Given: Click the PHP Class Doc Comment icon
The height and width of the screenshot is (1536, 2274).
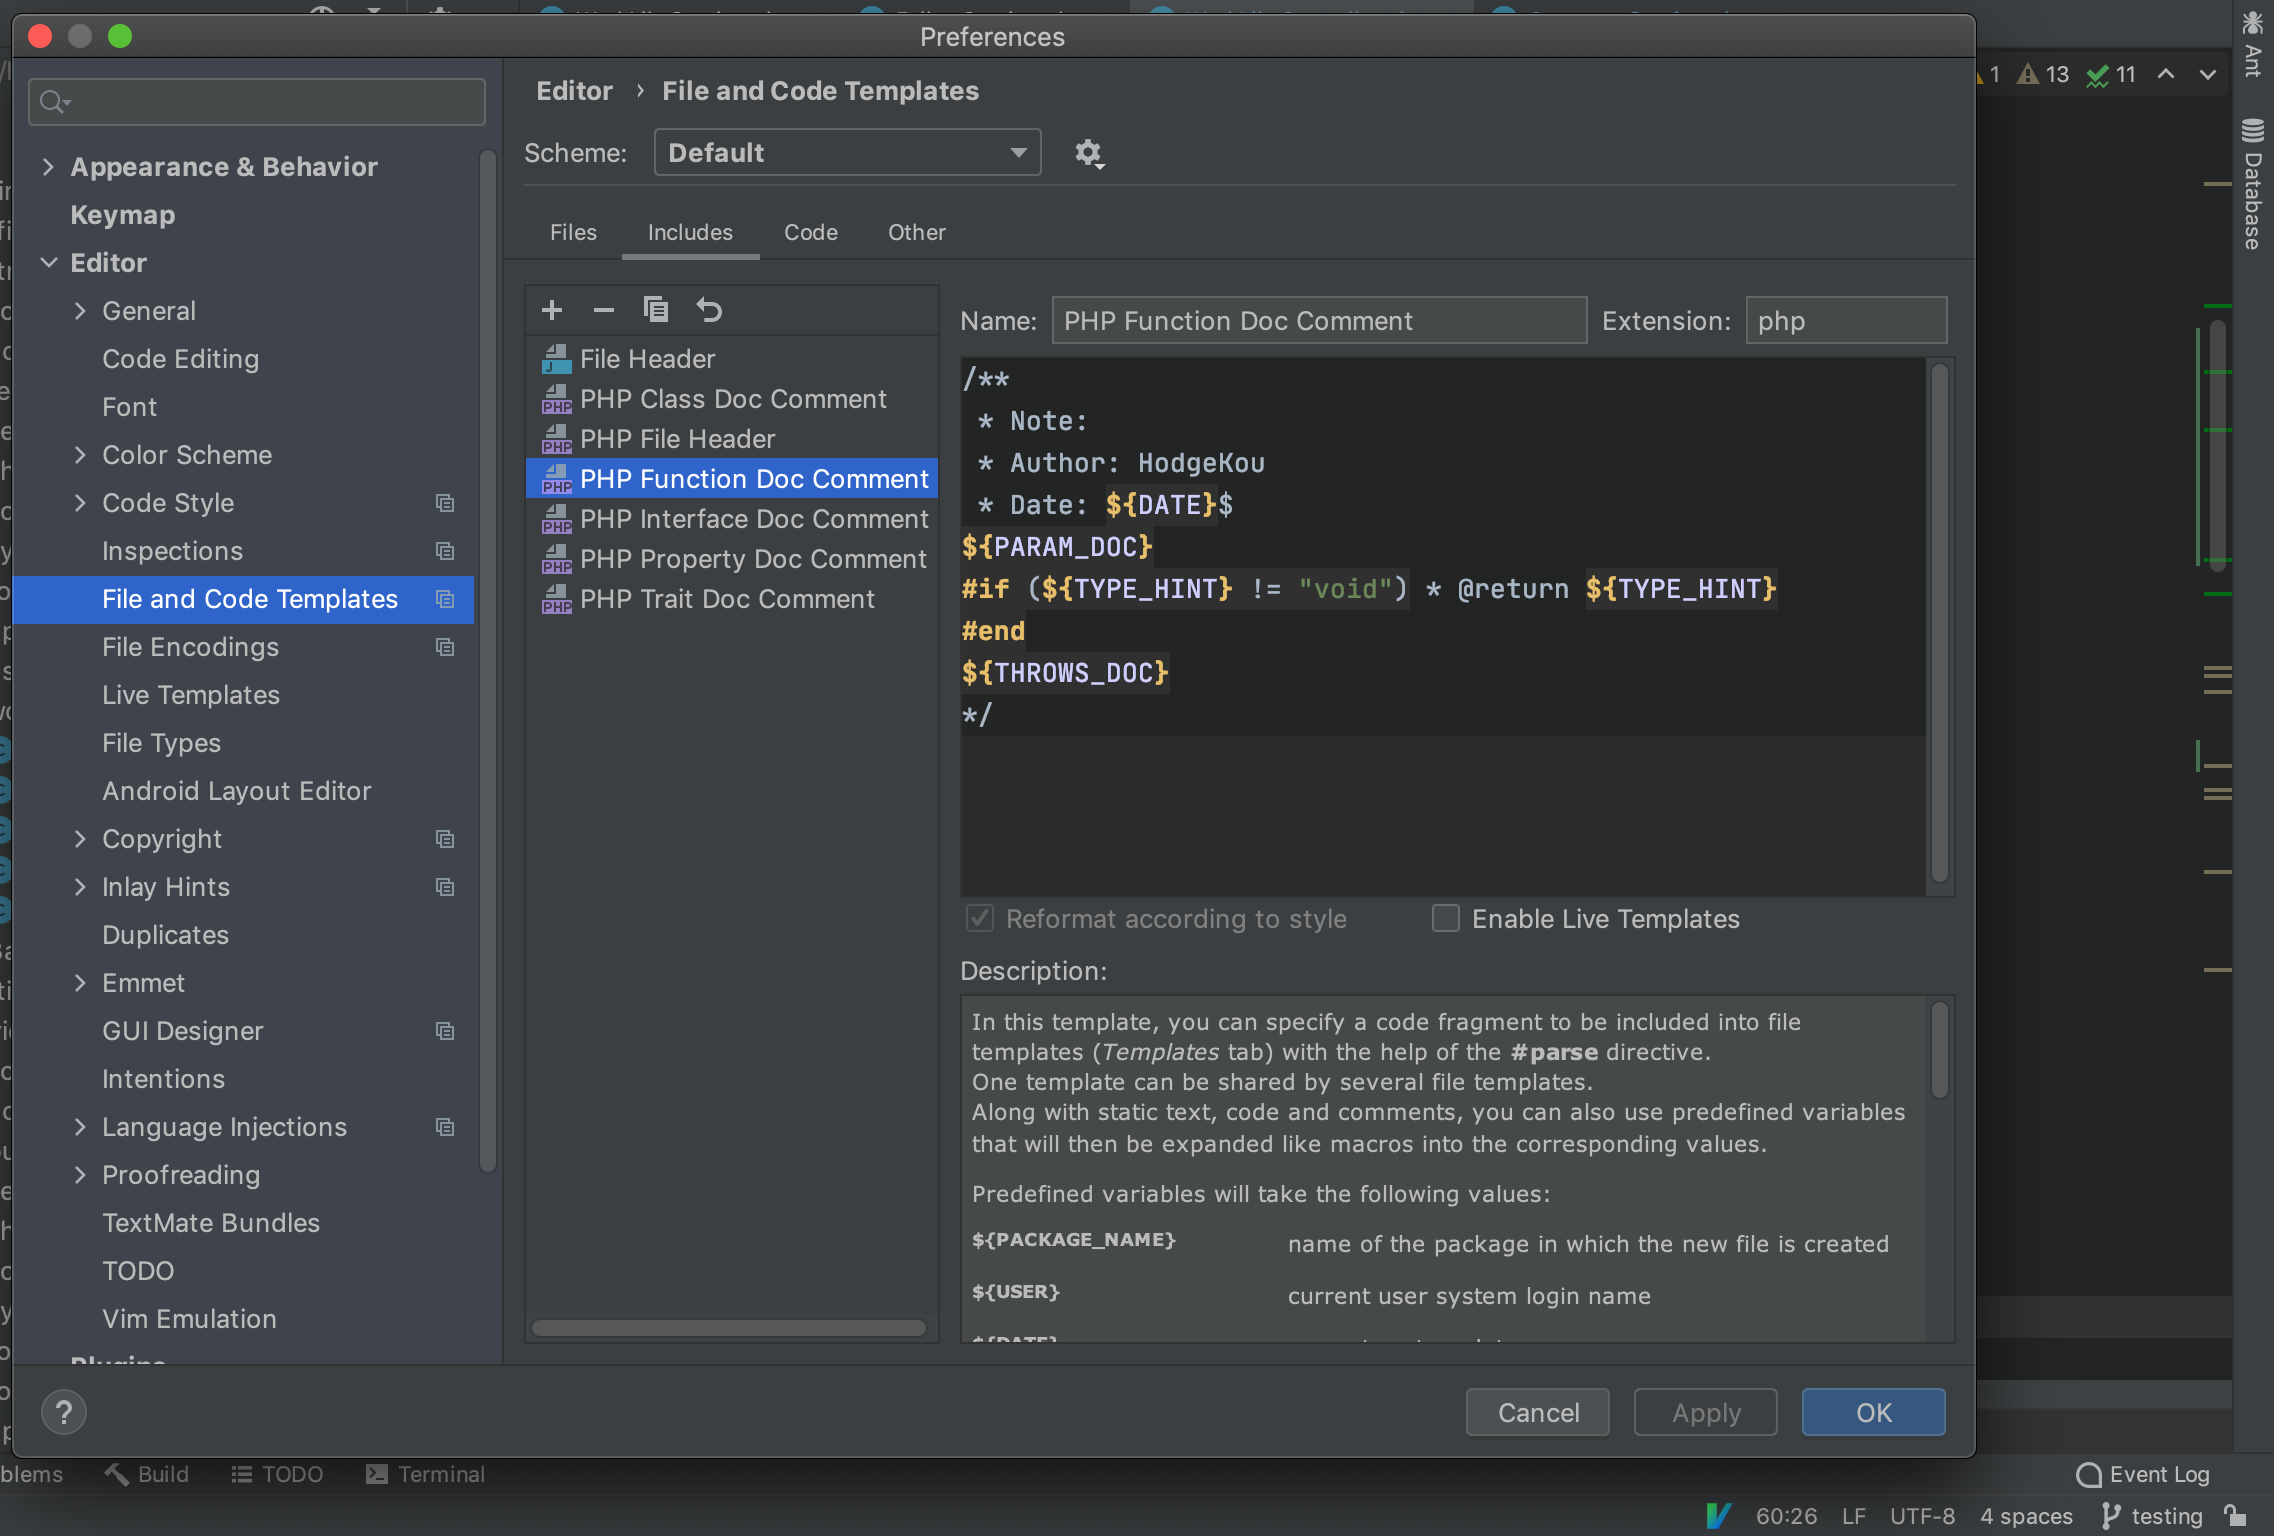Looking at the screenshot, I should 555,396.
